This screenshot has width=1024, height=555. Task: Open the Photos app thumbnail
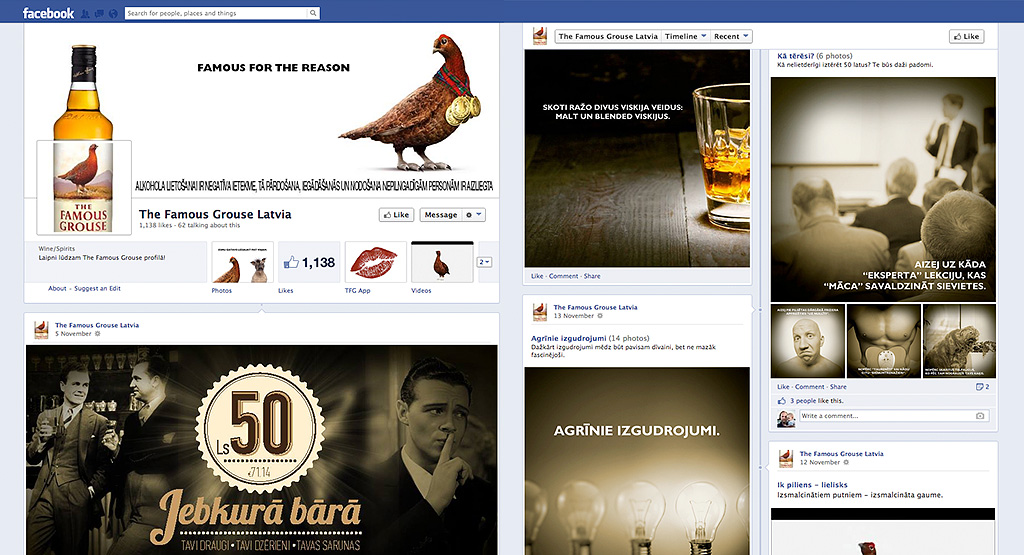(242, 262)
